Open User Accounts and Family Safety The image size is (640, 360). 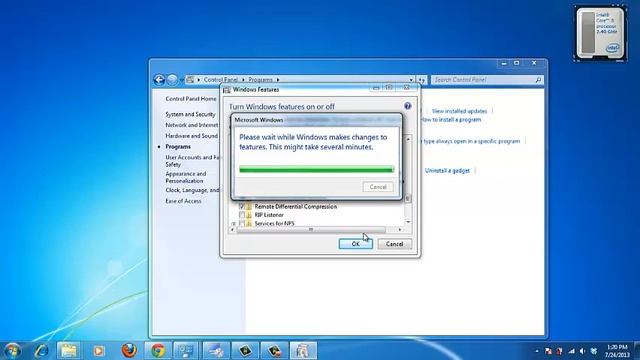[x=192, y=161]
